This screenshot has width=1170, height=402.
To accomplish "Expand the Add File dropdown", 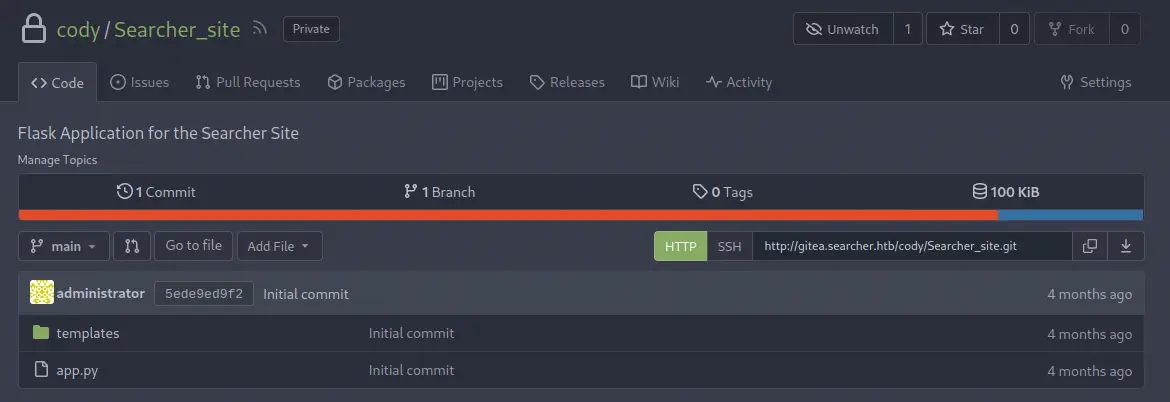I will pyautogui.click(x=279, y=246).
